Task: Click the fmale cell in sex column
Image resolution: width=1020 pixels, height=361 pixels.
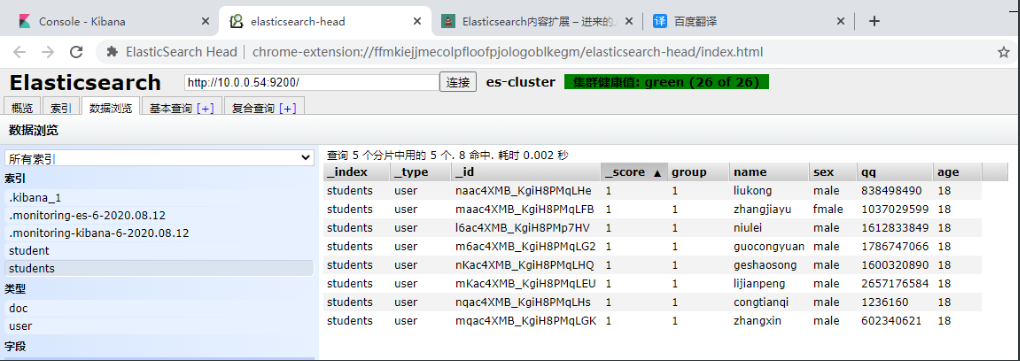Action: tap(827, 209)
